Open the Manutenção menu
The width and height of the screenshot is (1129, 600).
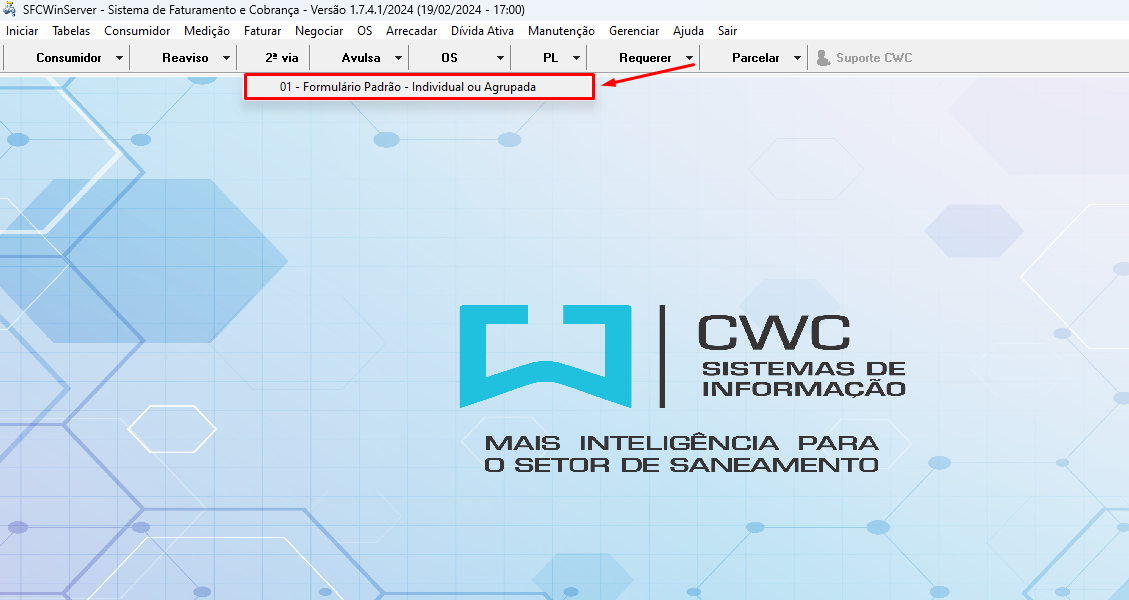(x=561, y=31)
